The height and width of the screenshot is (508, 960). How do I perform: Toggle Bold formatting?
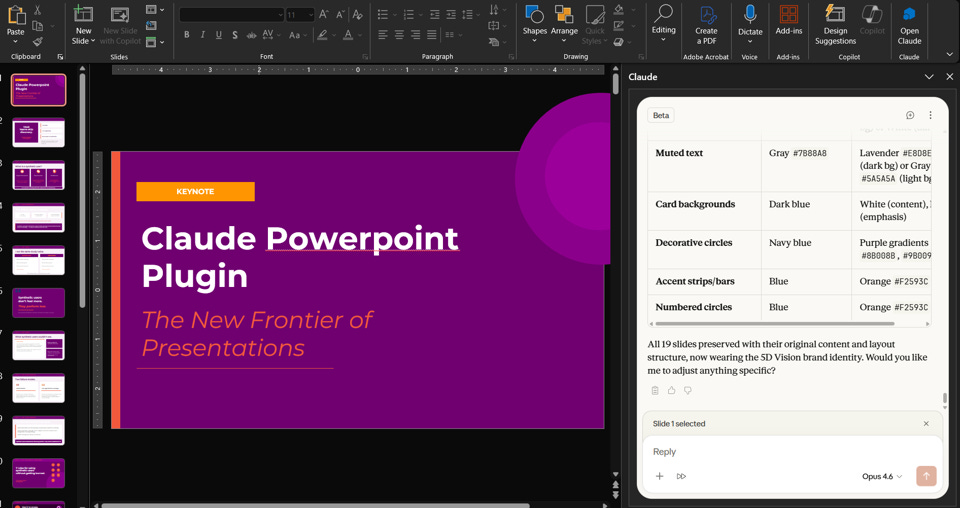click(187, 35)
